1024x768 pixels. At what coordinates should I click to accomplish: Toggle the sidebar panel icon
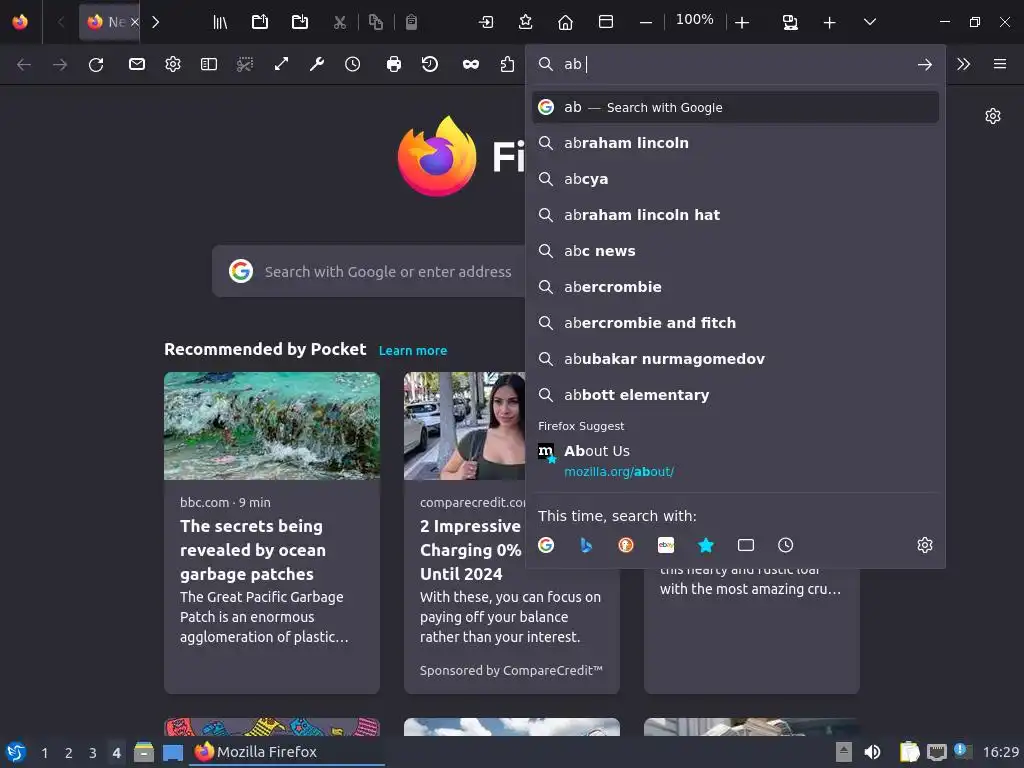point(209,64)
